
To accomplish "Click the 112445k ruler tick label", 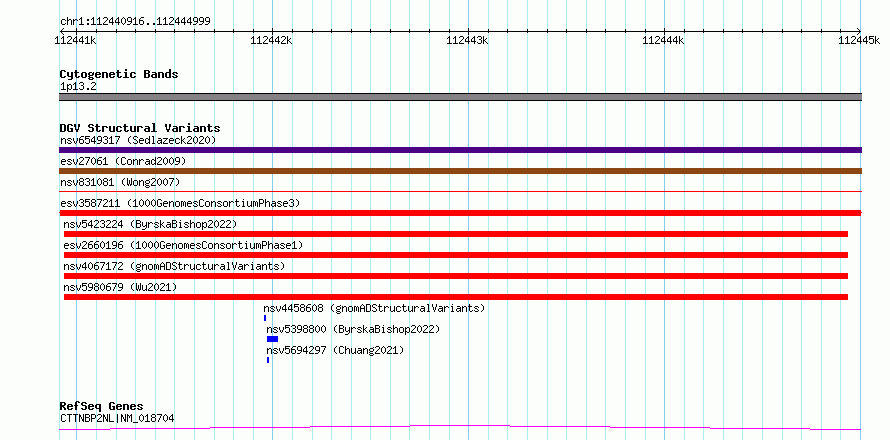I will (859, 40).
